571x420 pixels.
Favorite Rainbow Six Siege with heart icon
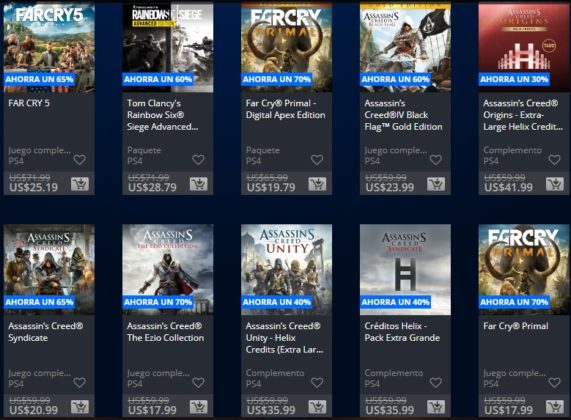point(198,160)
